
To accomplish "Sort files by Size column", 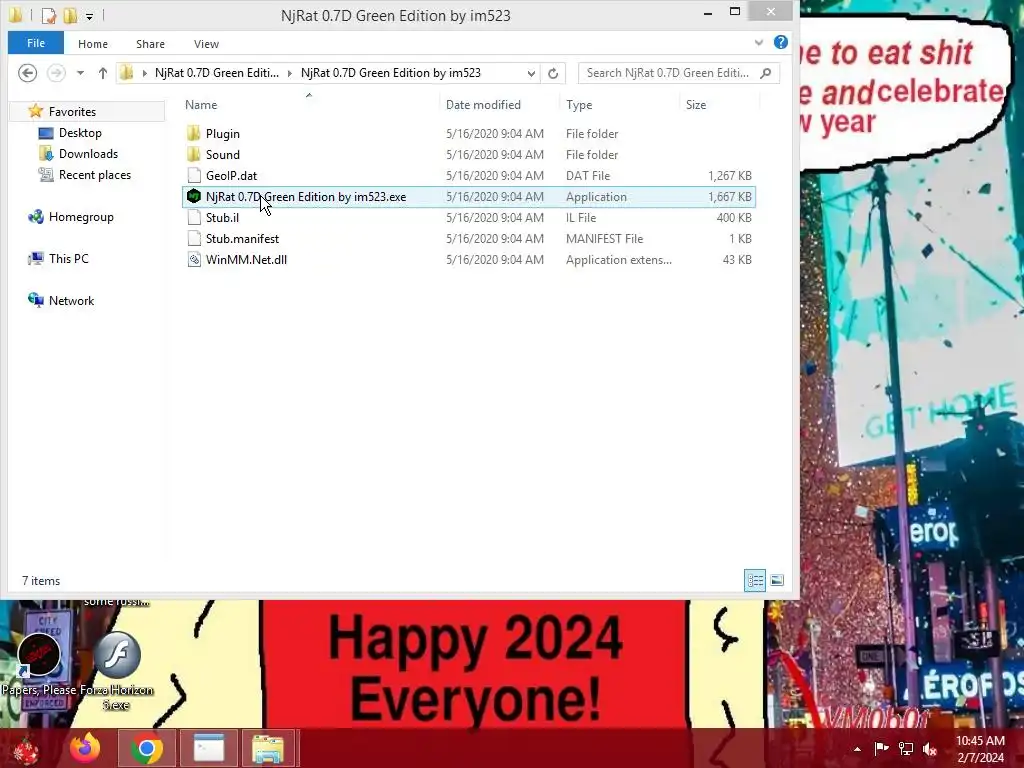I will 696,104.
